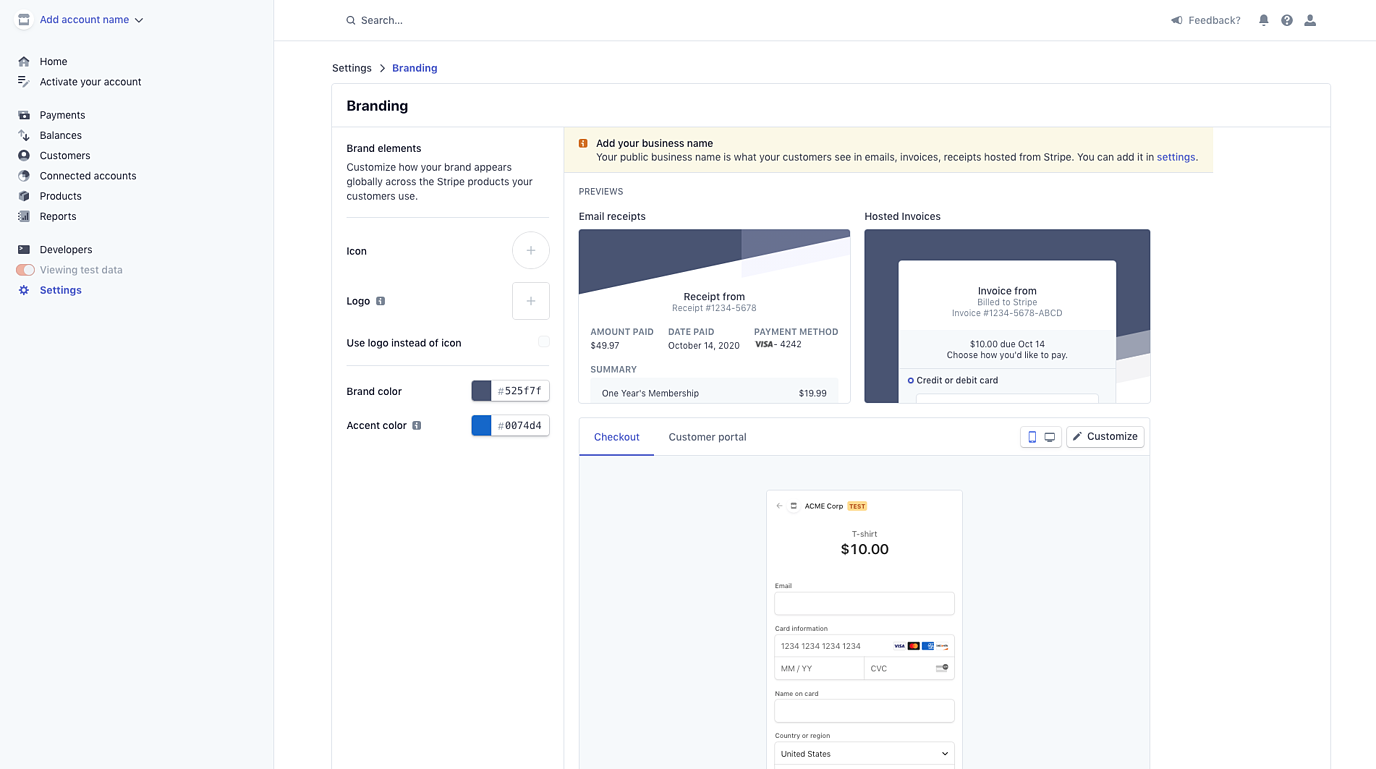The width and height of the screenshot is (1376, 769).
Task: Follow the settings link in the banner
Action: pyautogui.click(x=1175, y=157)
